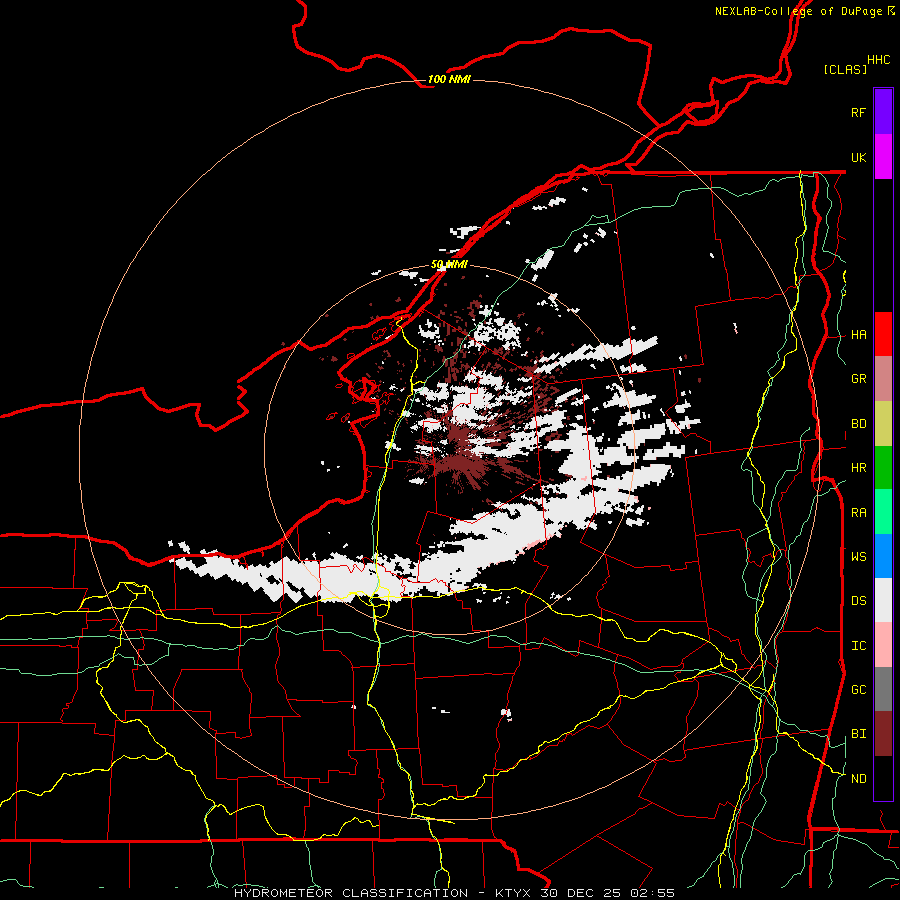The image size is (900, 900).
Task: Click the BD legend label
Action: pyautogui.click(x=858, y=424)
